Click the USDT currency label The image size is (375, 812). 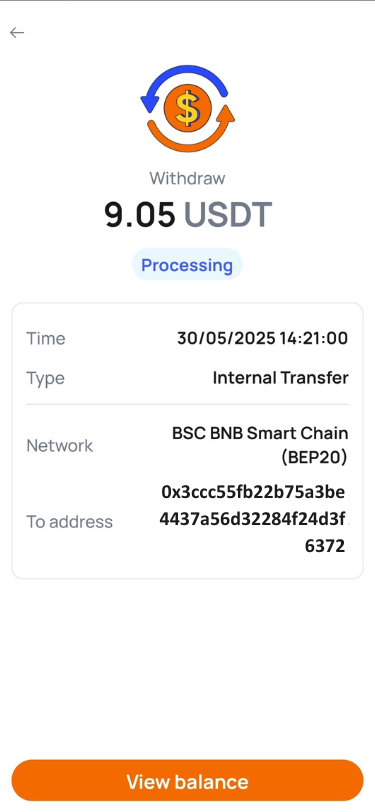[x=228, y=214]
